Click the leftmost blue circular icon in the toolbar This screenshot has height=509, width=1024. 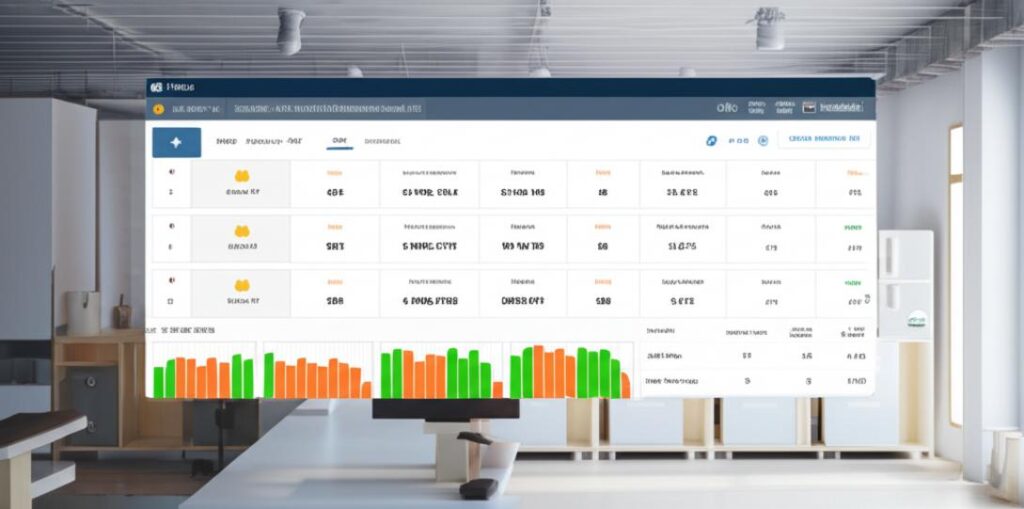pos(711,142)
